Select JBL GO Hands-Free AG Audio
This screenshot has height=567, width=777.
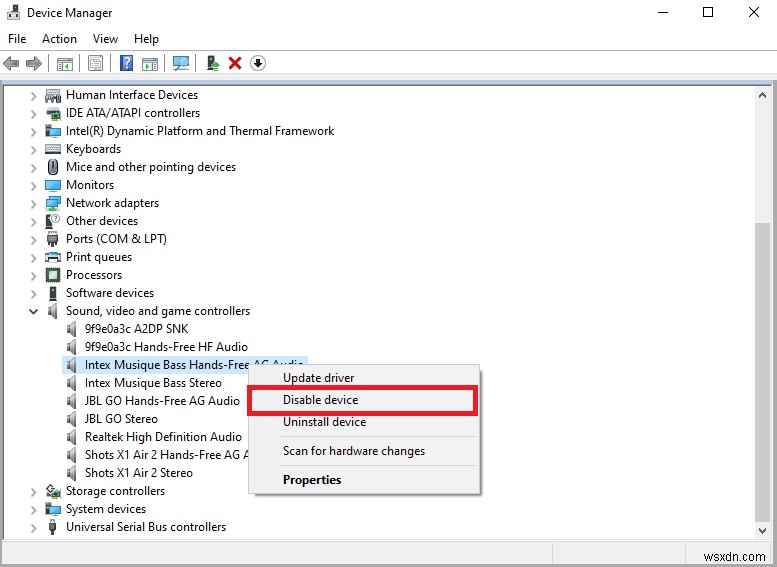coord(162,401)
